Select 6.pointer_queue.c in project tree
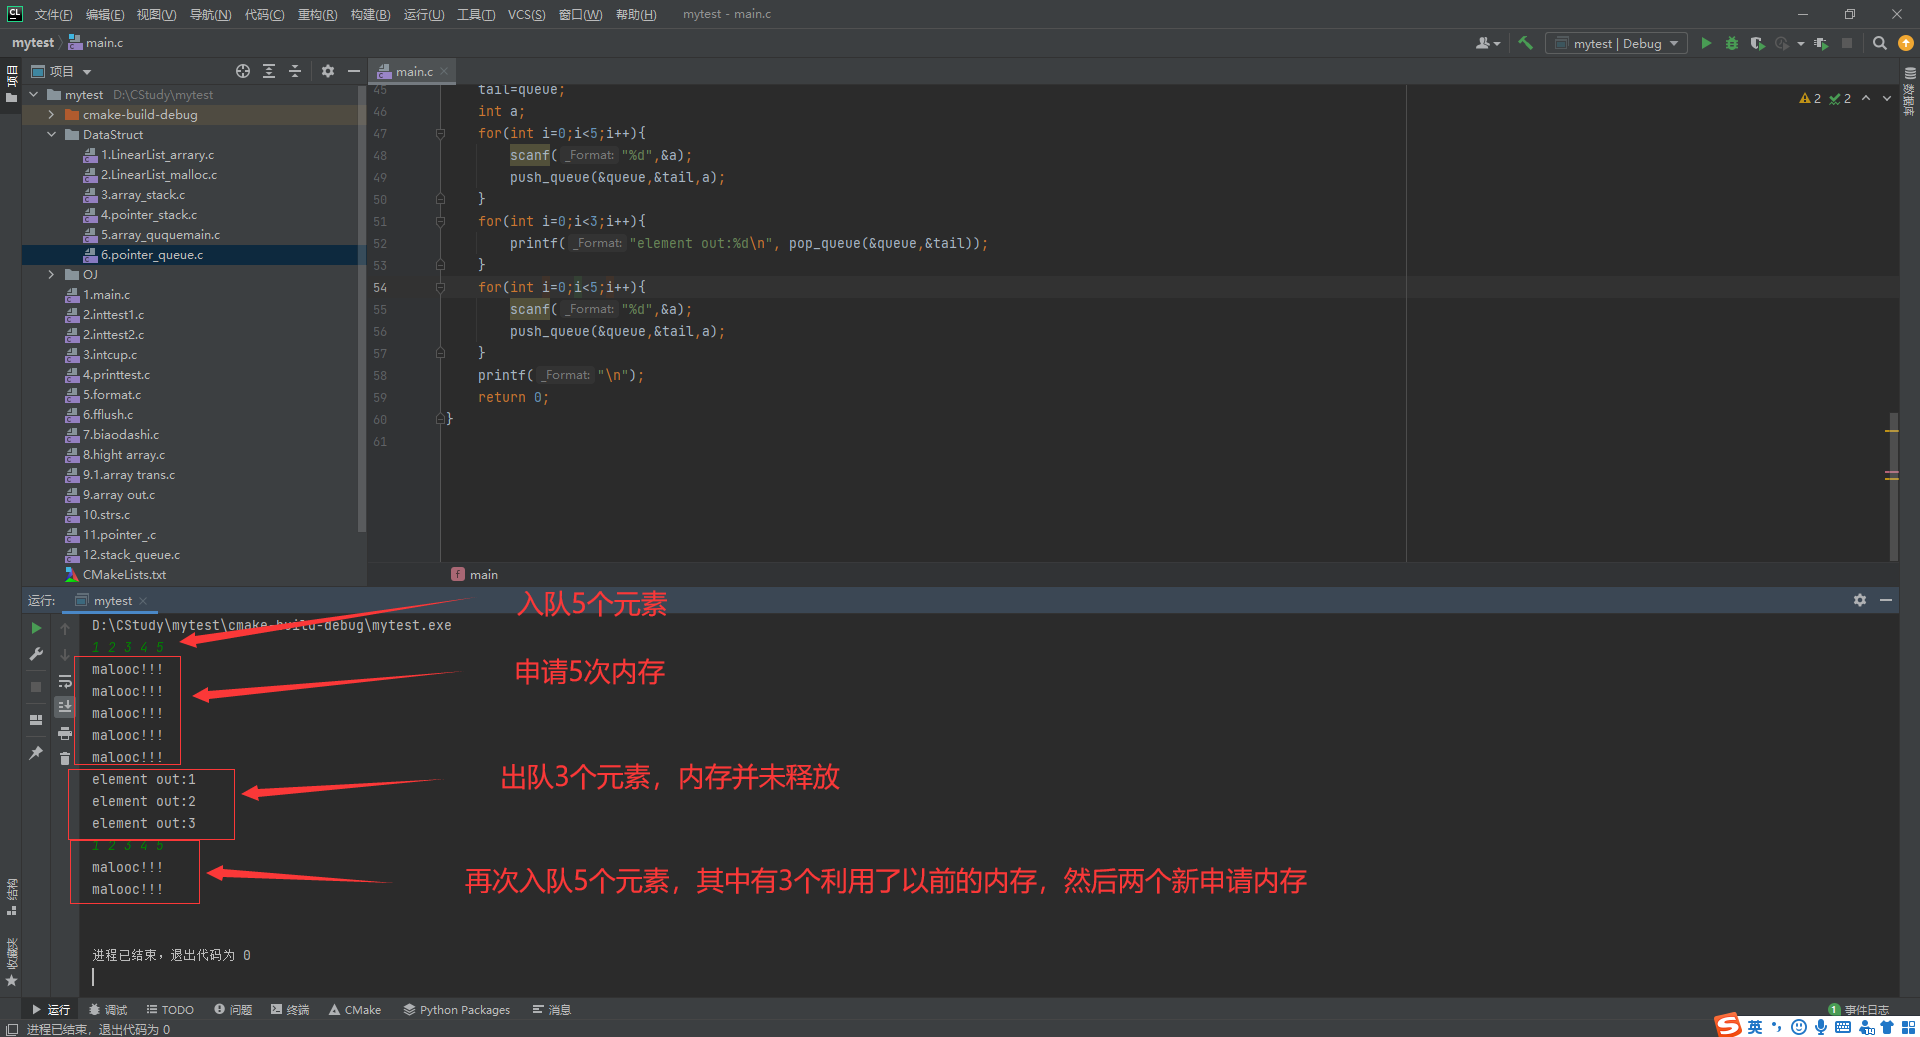Screen dimensions: 1920x1037 click(x=193, y=255)
